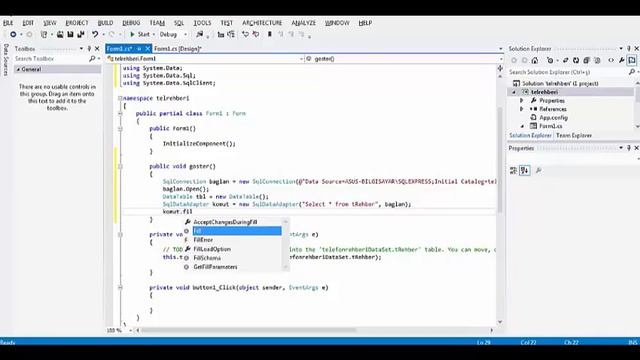Click View Code icon in Solution Explorer
This screenshot has height=360, width=640.
[611, 61]
